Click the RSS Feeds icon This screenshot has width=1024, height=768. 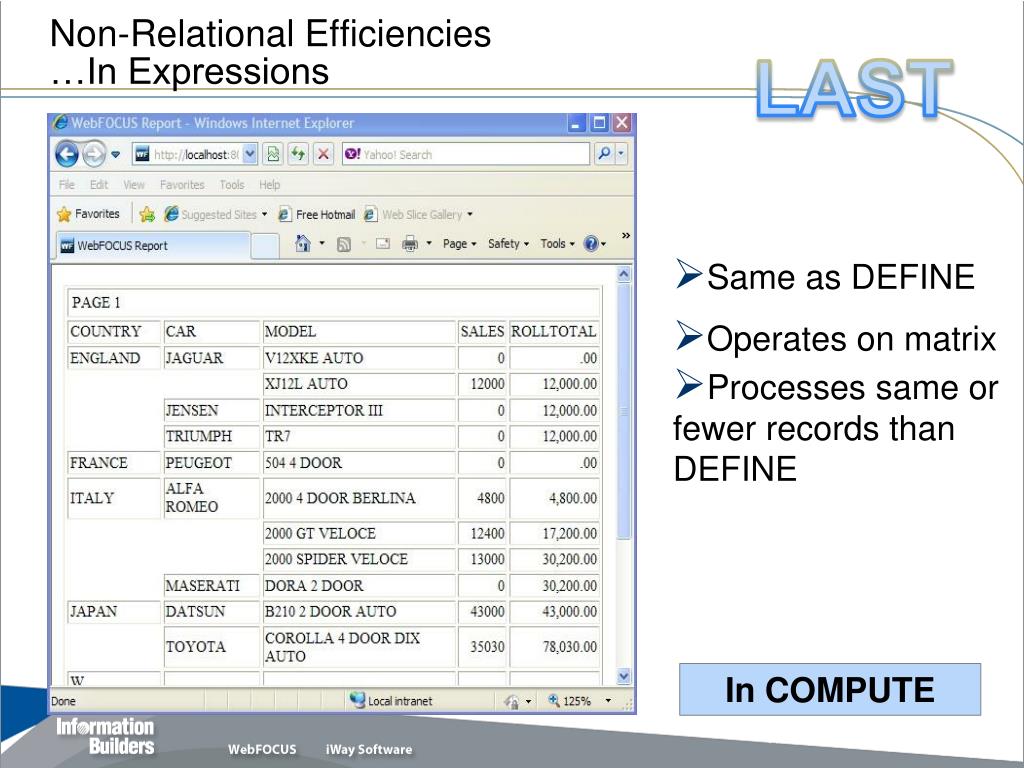click(344, 244)
